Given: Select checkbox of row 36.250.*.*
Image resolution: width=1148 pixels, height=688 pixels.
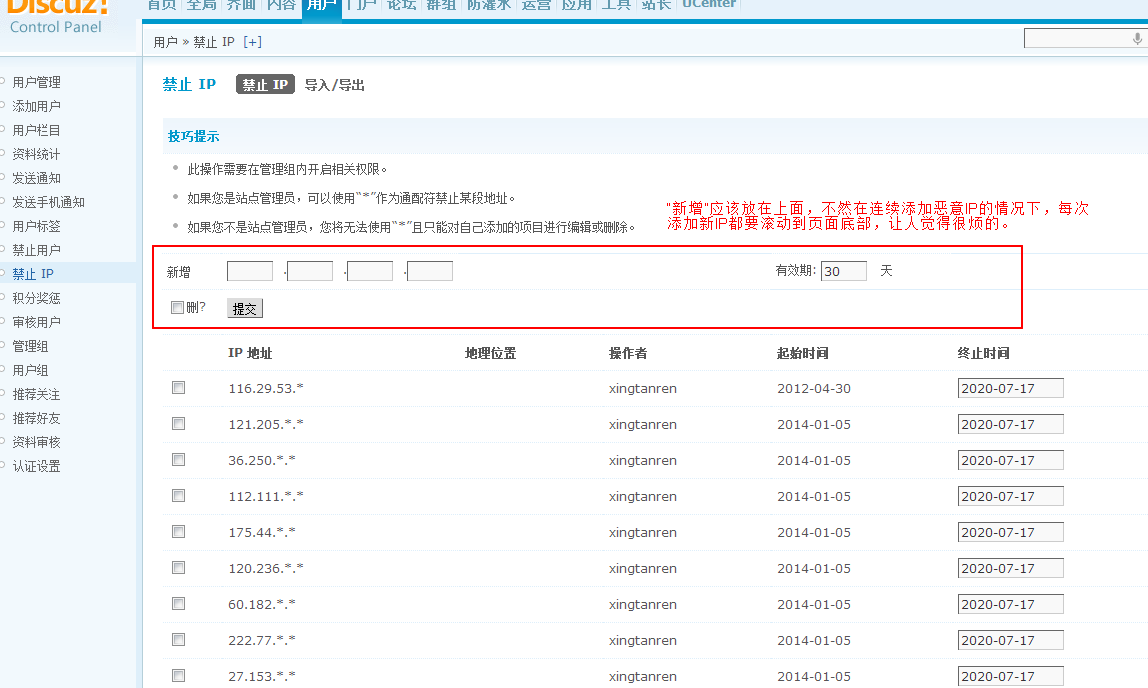Looking at the screenshot, I should click(x=179, y=460).
